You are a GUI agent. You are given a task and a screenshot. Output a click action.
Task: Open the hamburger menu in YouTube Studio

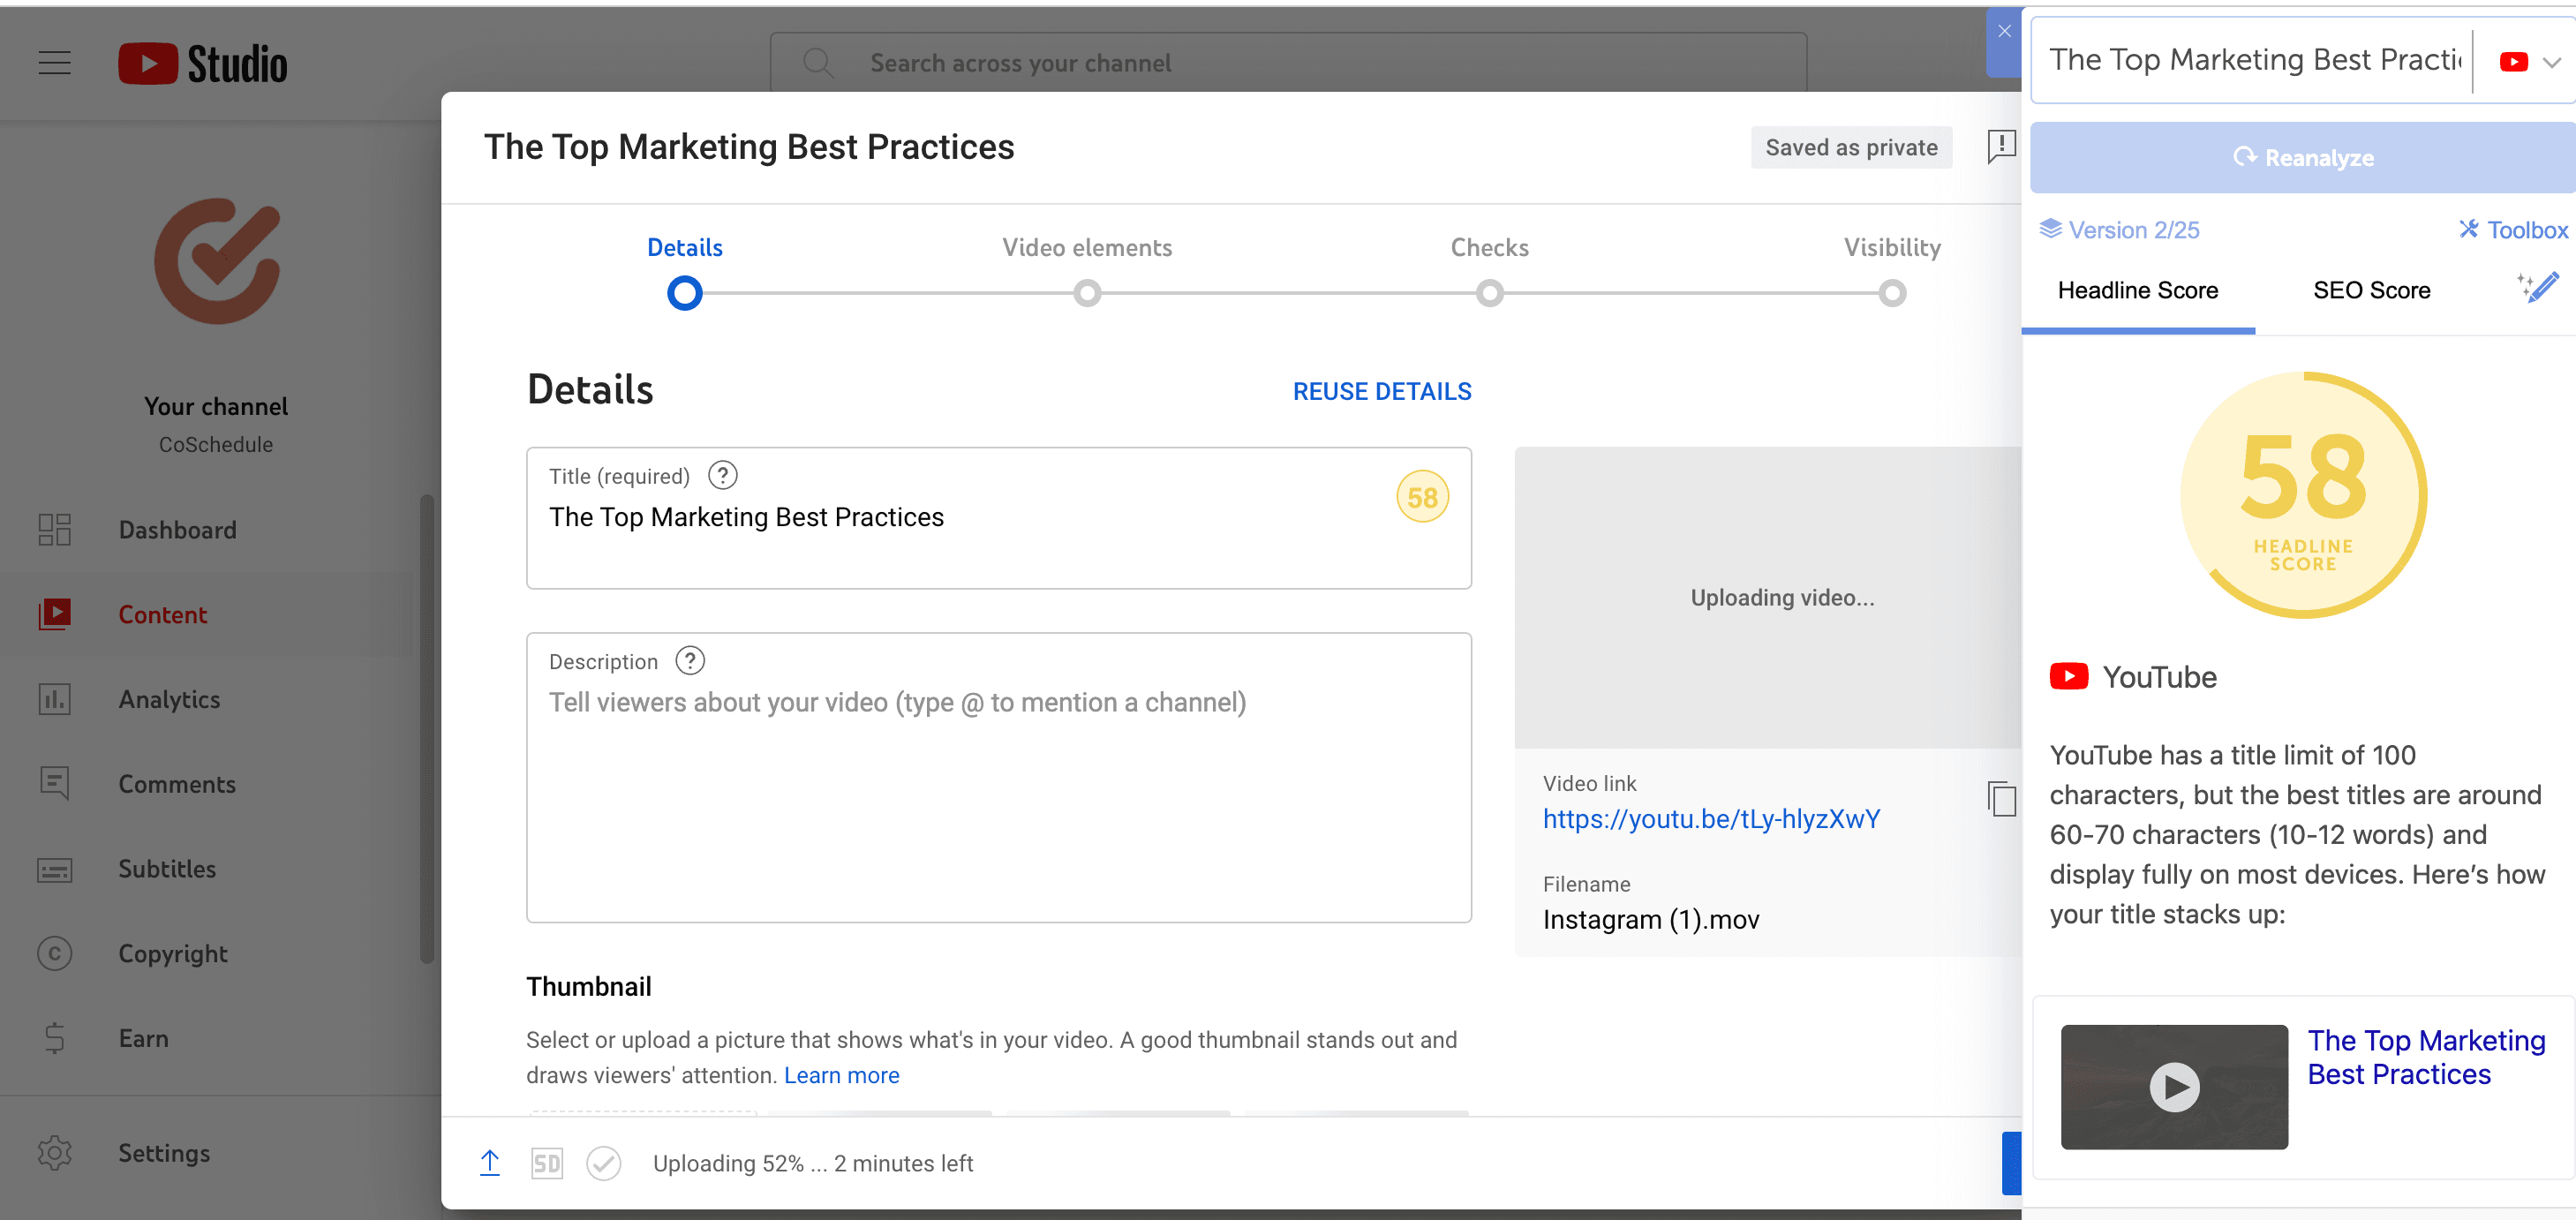tap(55, 63)
